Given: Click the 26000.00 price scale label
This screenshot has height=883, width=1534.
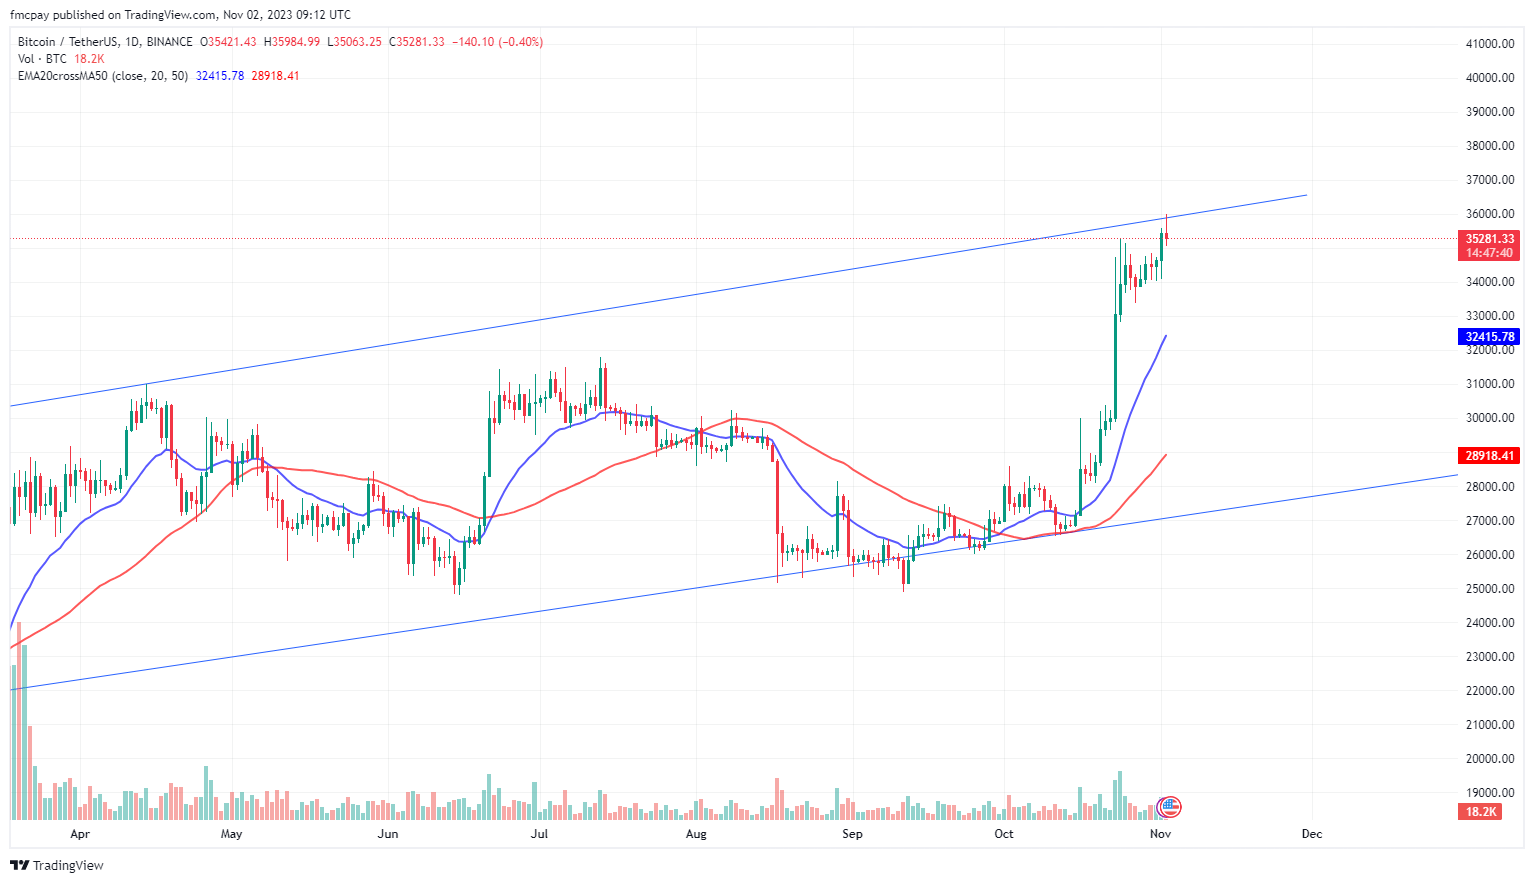Looking at the screenshot, I should [1490, 555].
